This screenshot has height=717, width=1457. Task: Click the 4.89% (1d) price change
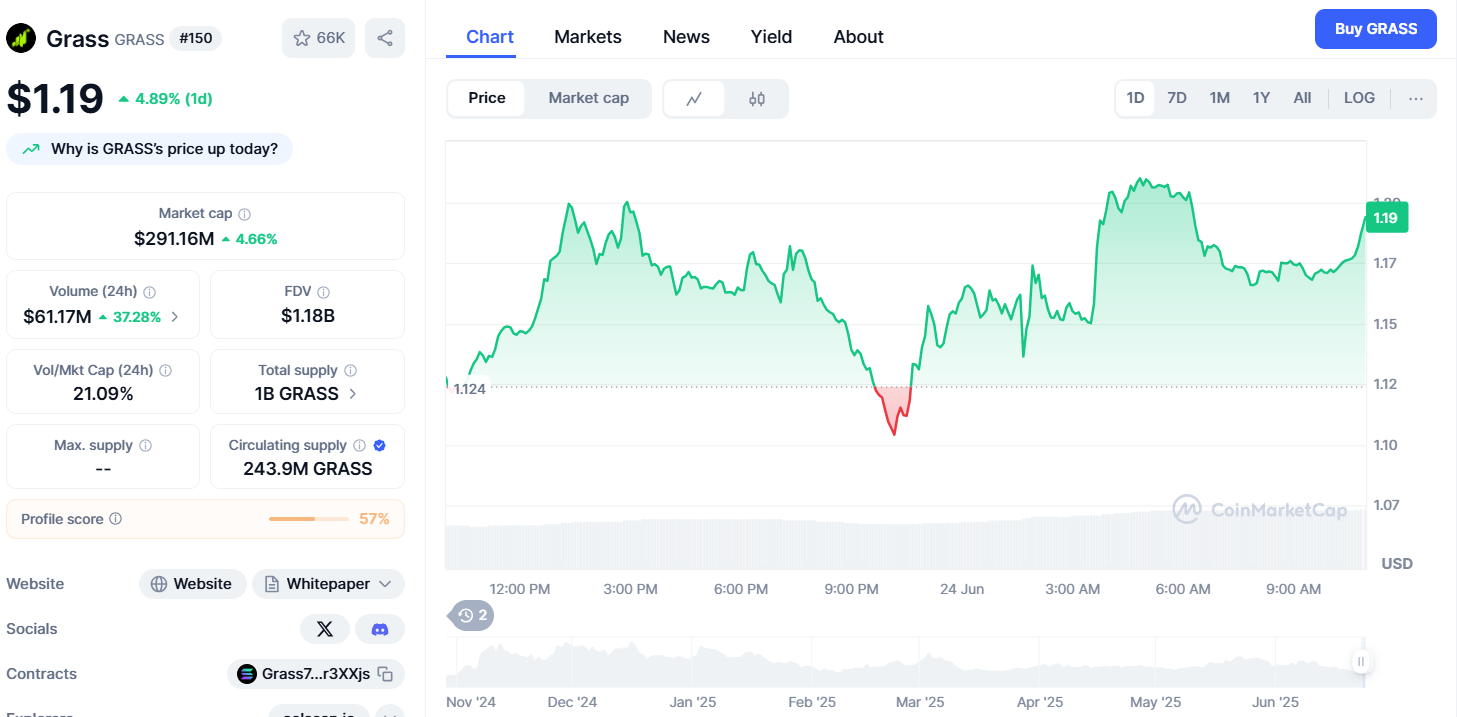165,99
